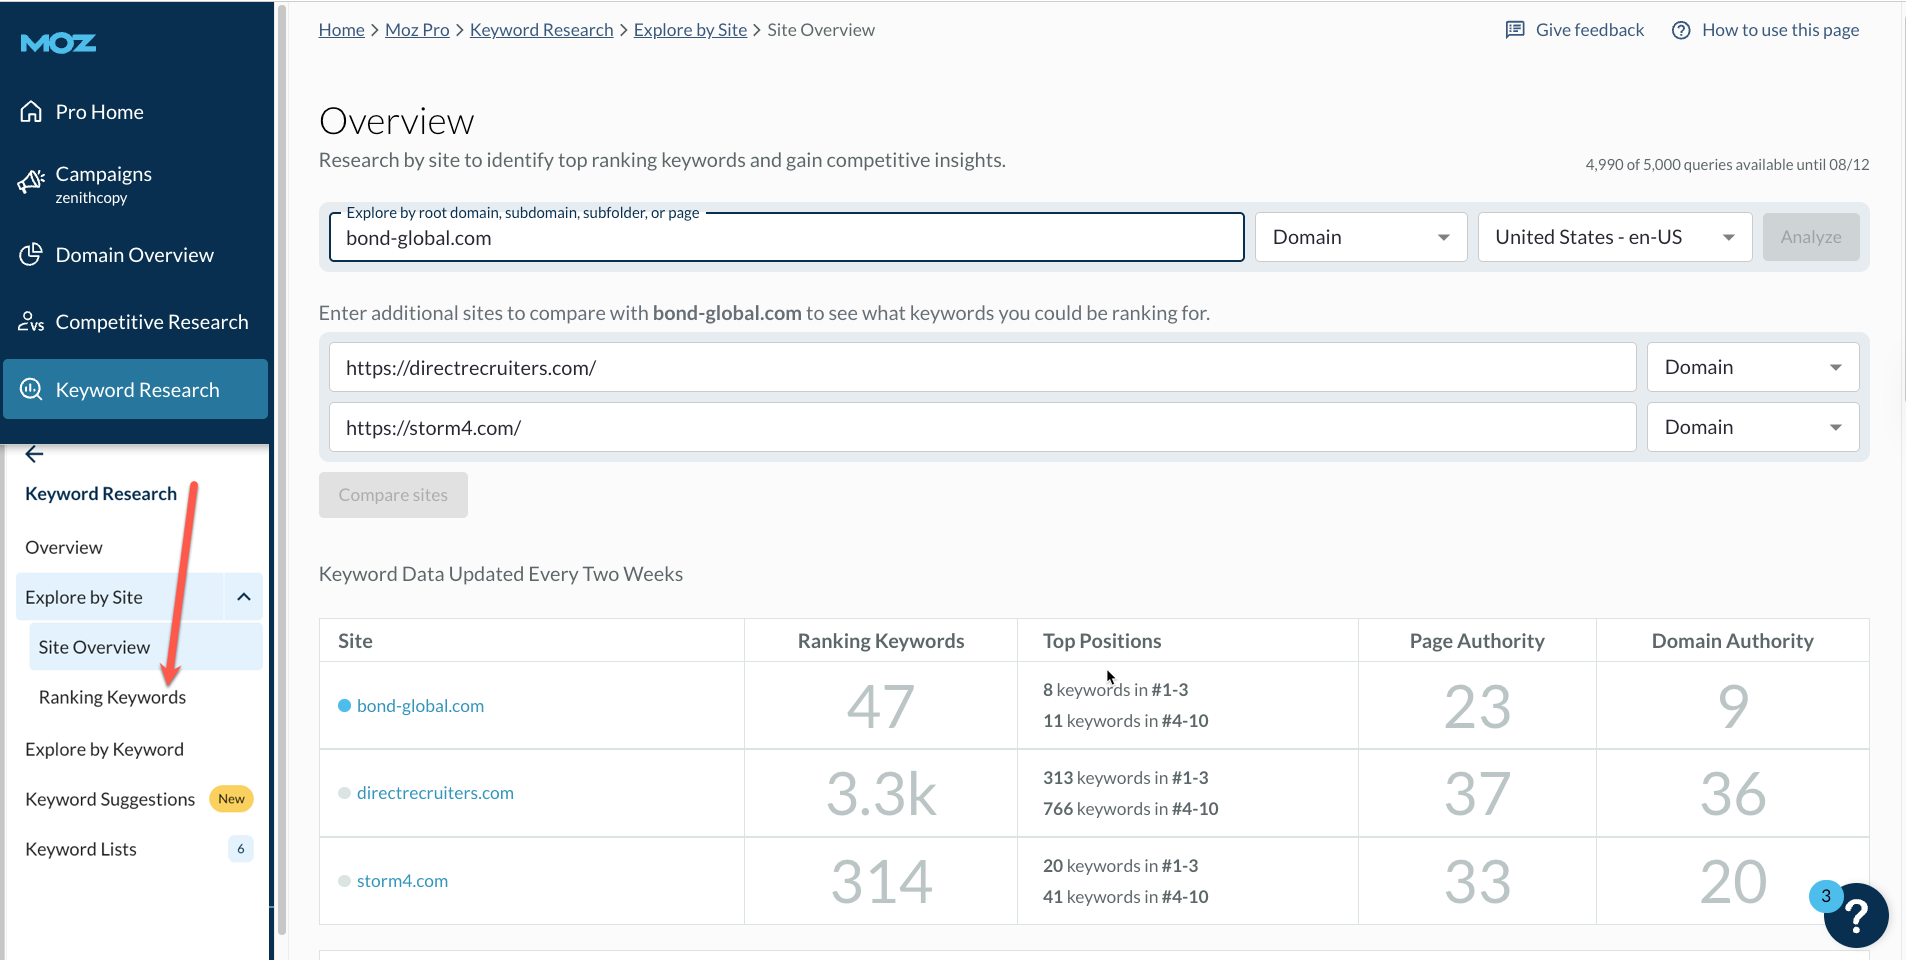Image resolution: width=1906 pixels, height=960 pixels.
Task: Click the Keyword Research magnifier icon
Action: pos(31,390)
